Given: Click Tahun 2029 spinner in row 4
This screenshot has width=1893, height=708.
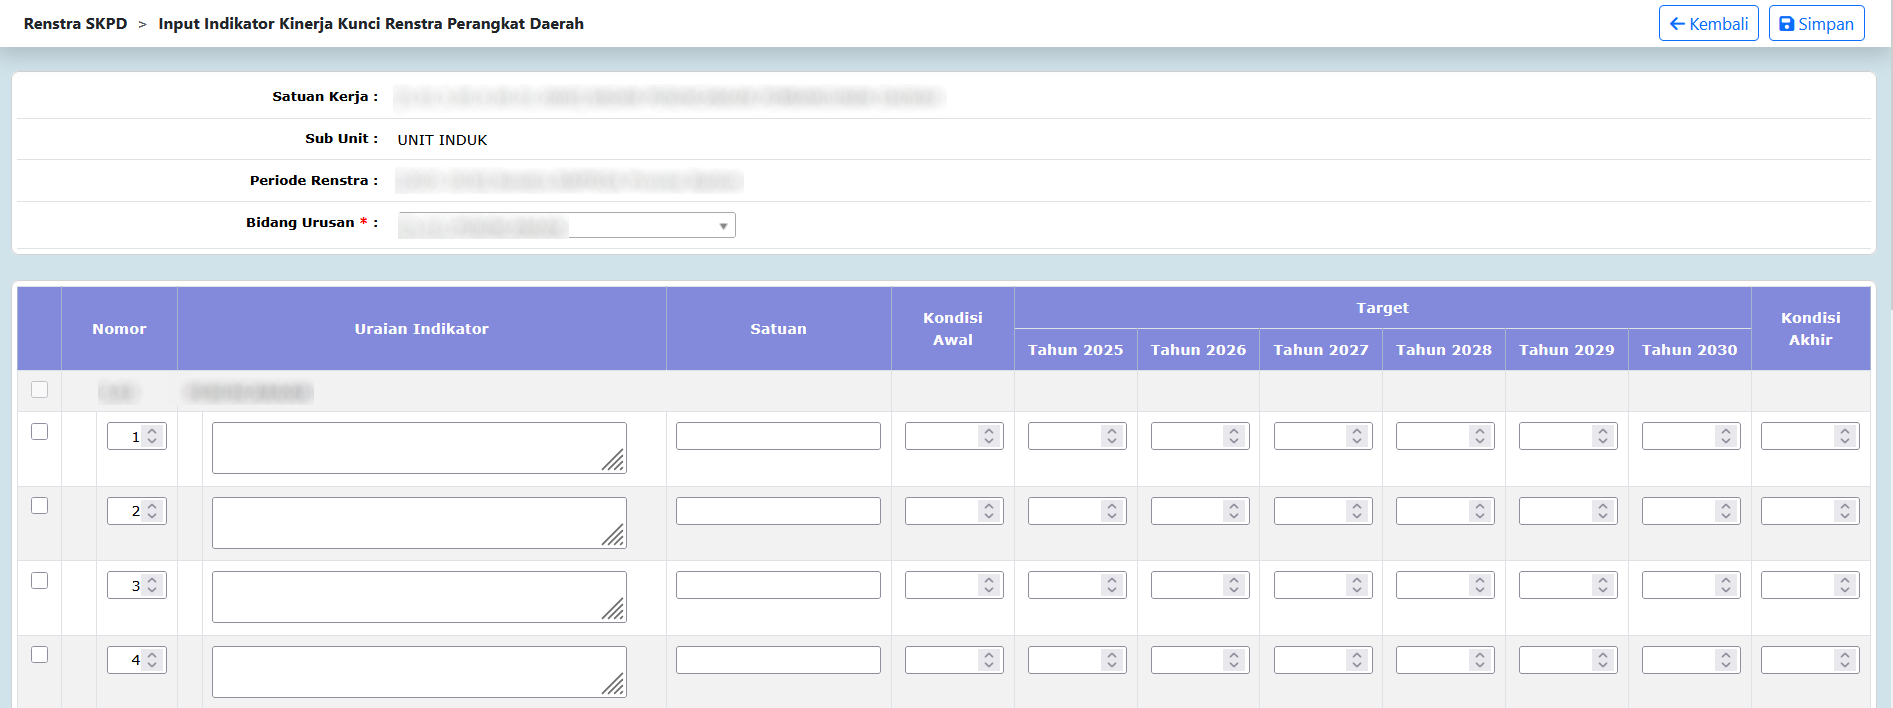Looking at the screenshot, I should coord(1603,661).
